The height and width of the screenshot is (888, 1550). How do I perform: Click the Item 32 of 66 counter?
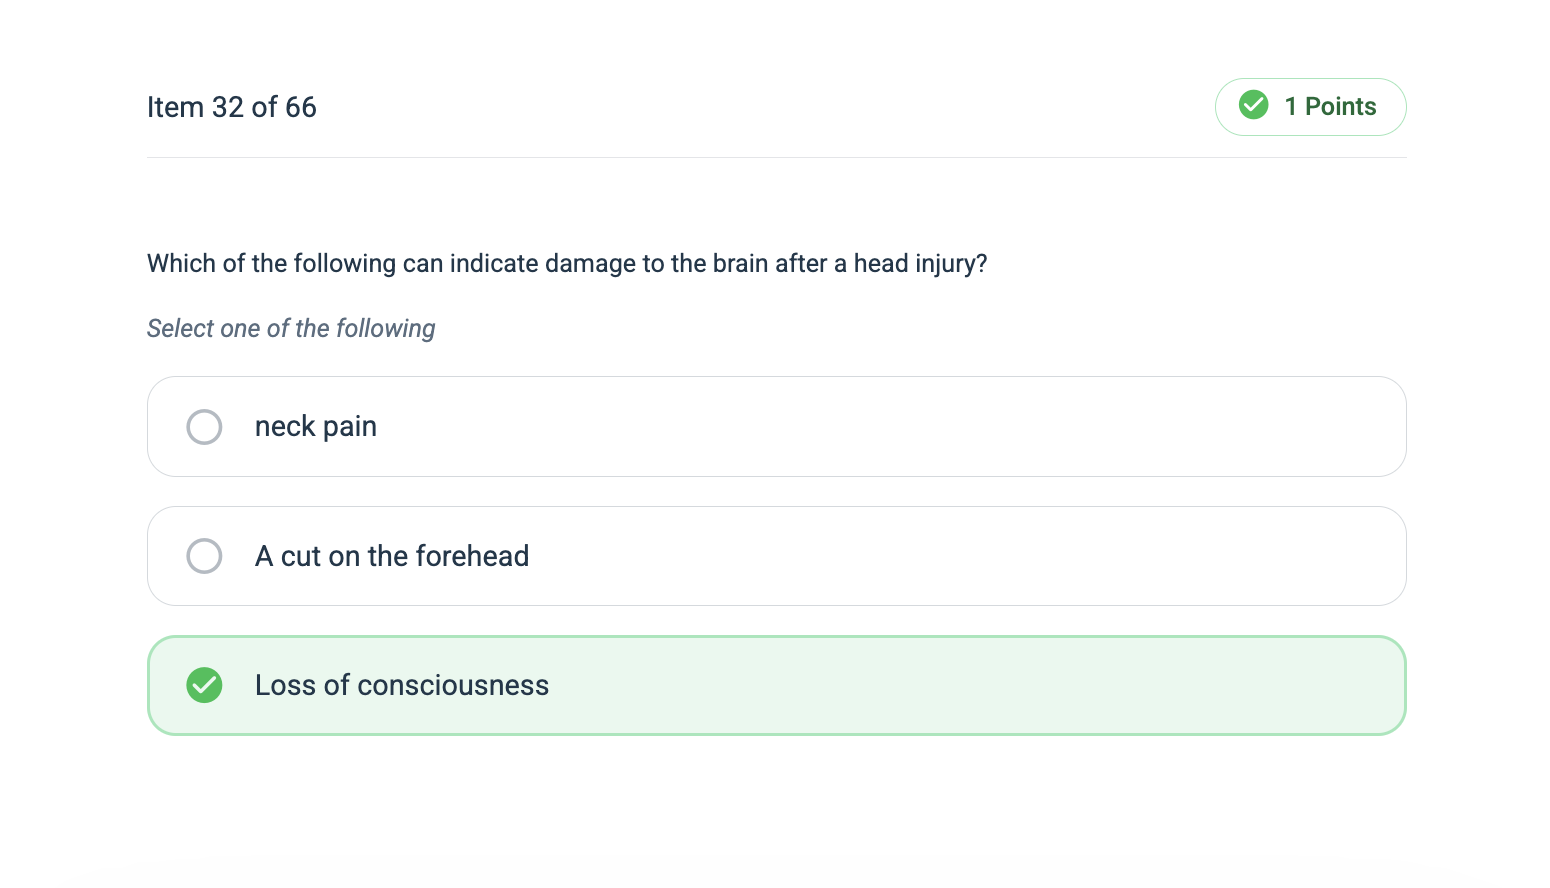pos(231,107)
